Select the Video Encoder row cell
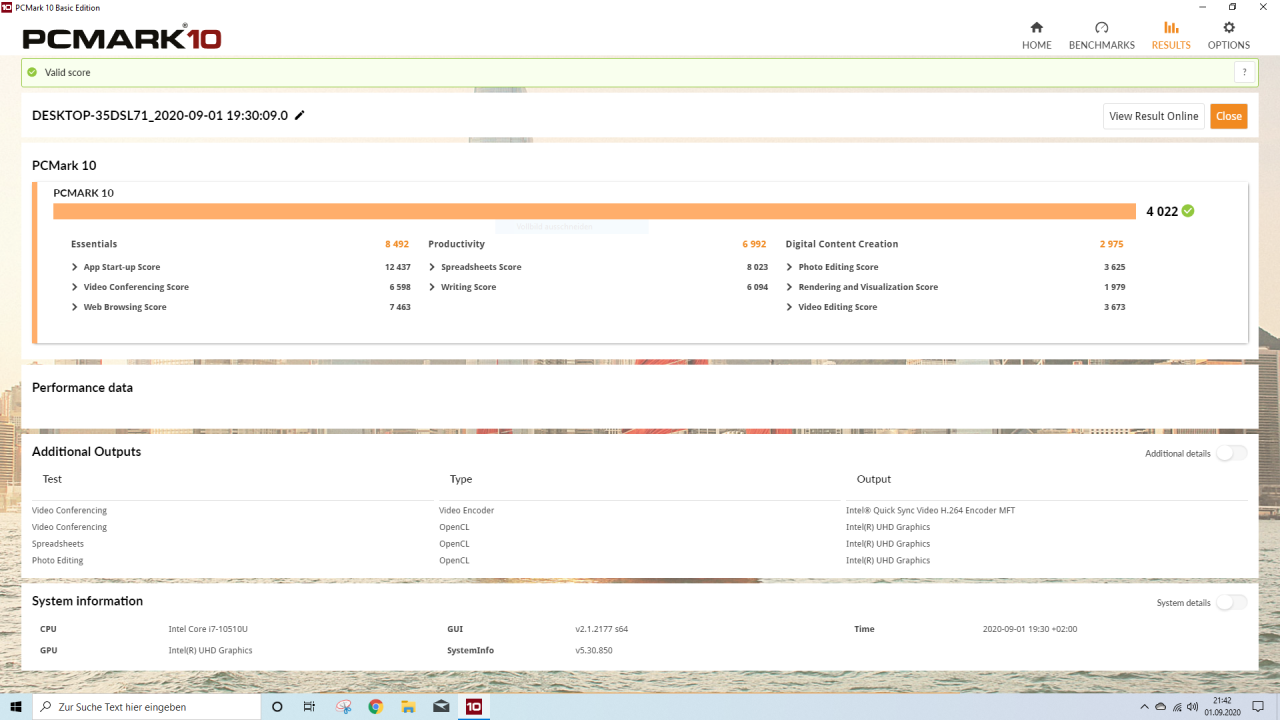This screenshot has height=720, width=1280. (467, 510)
